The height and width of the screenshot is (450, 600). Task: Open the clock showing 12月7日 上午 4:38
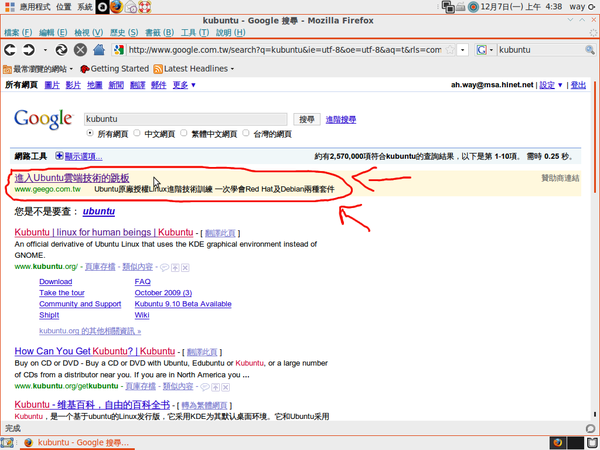521,7
